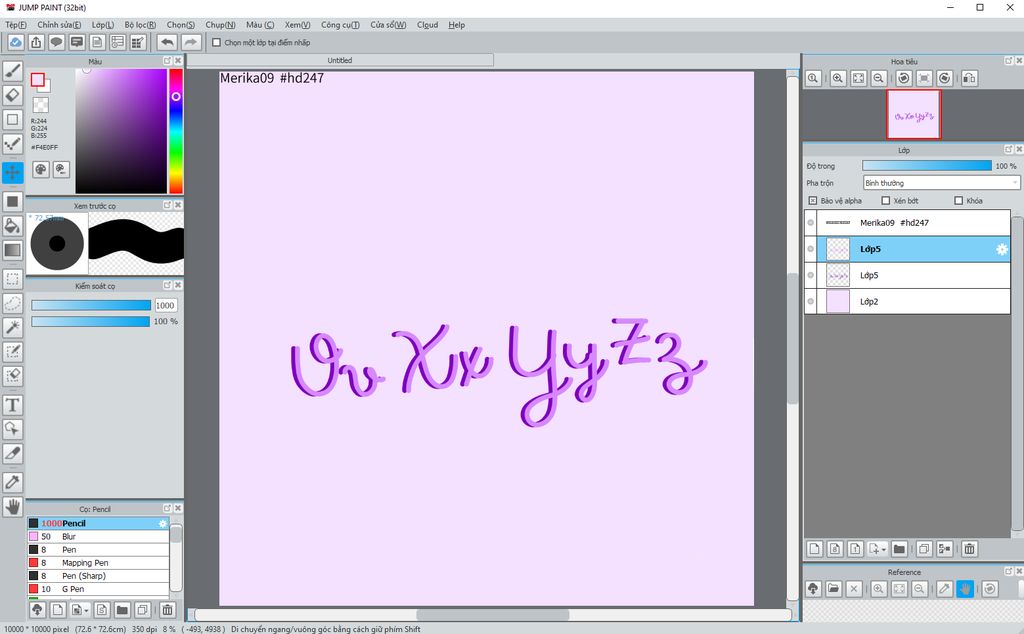Open the gear settings of the selected Lớp5 layer
The image size is (1024, 634).
coord(1002,249)
